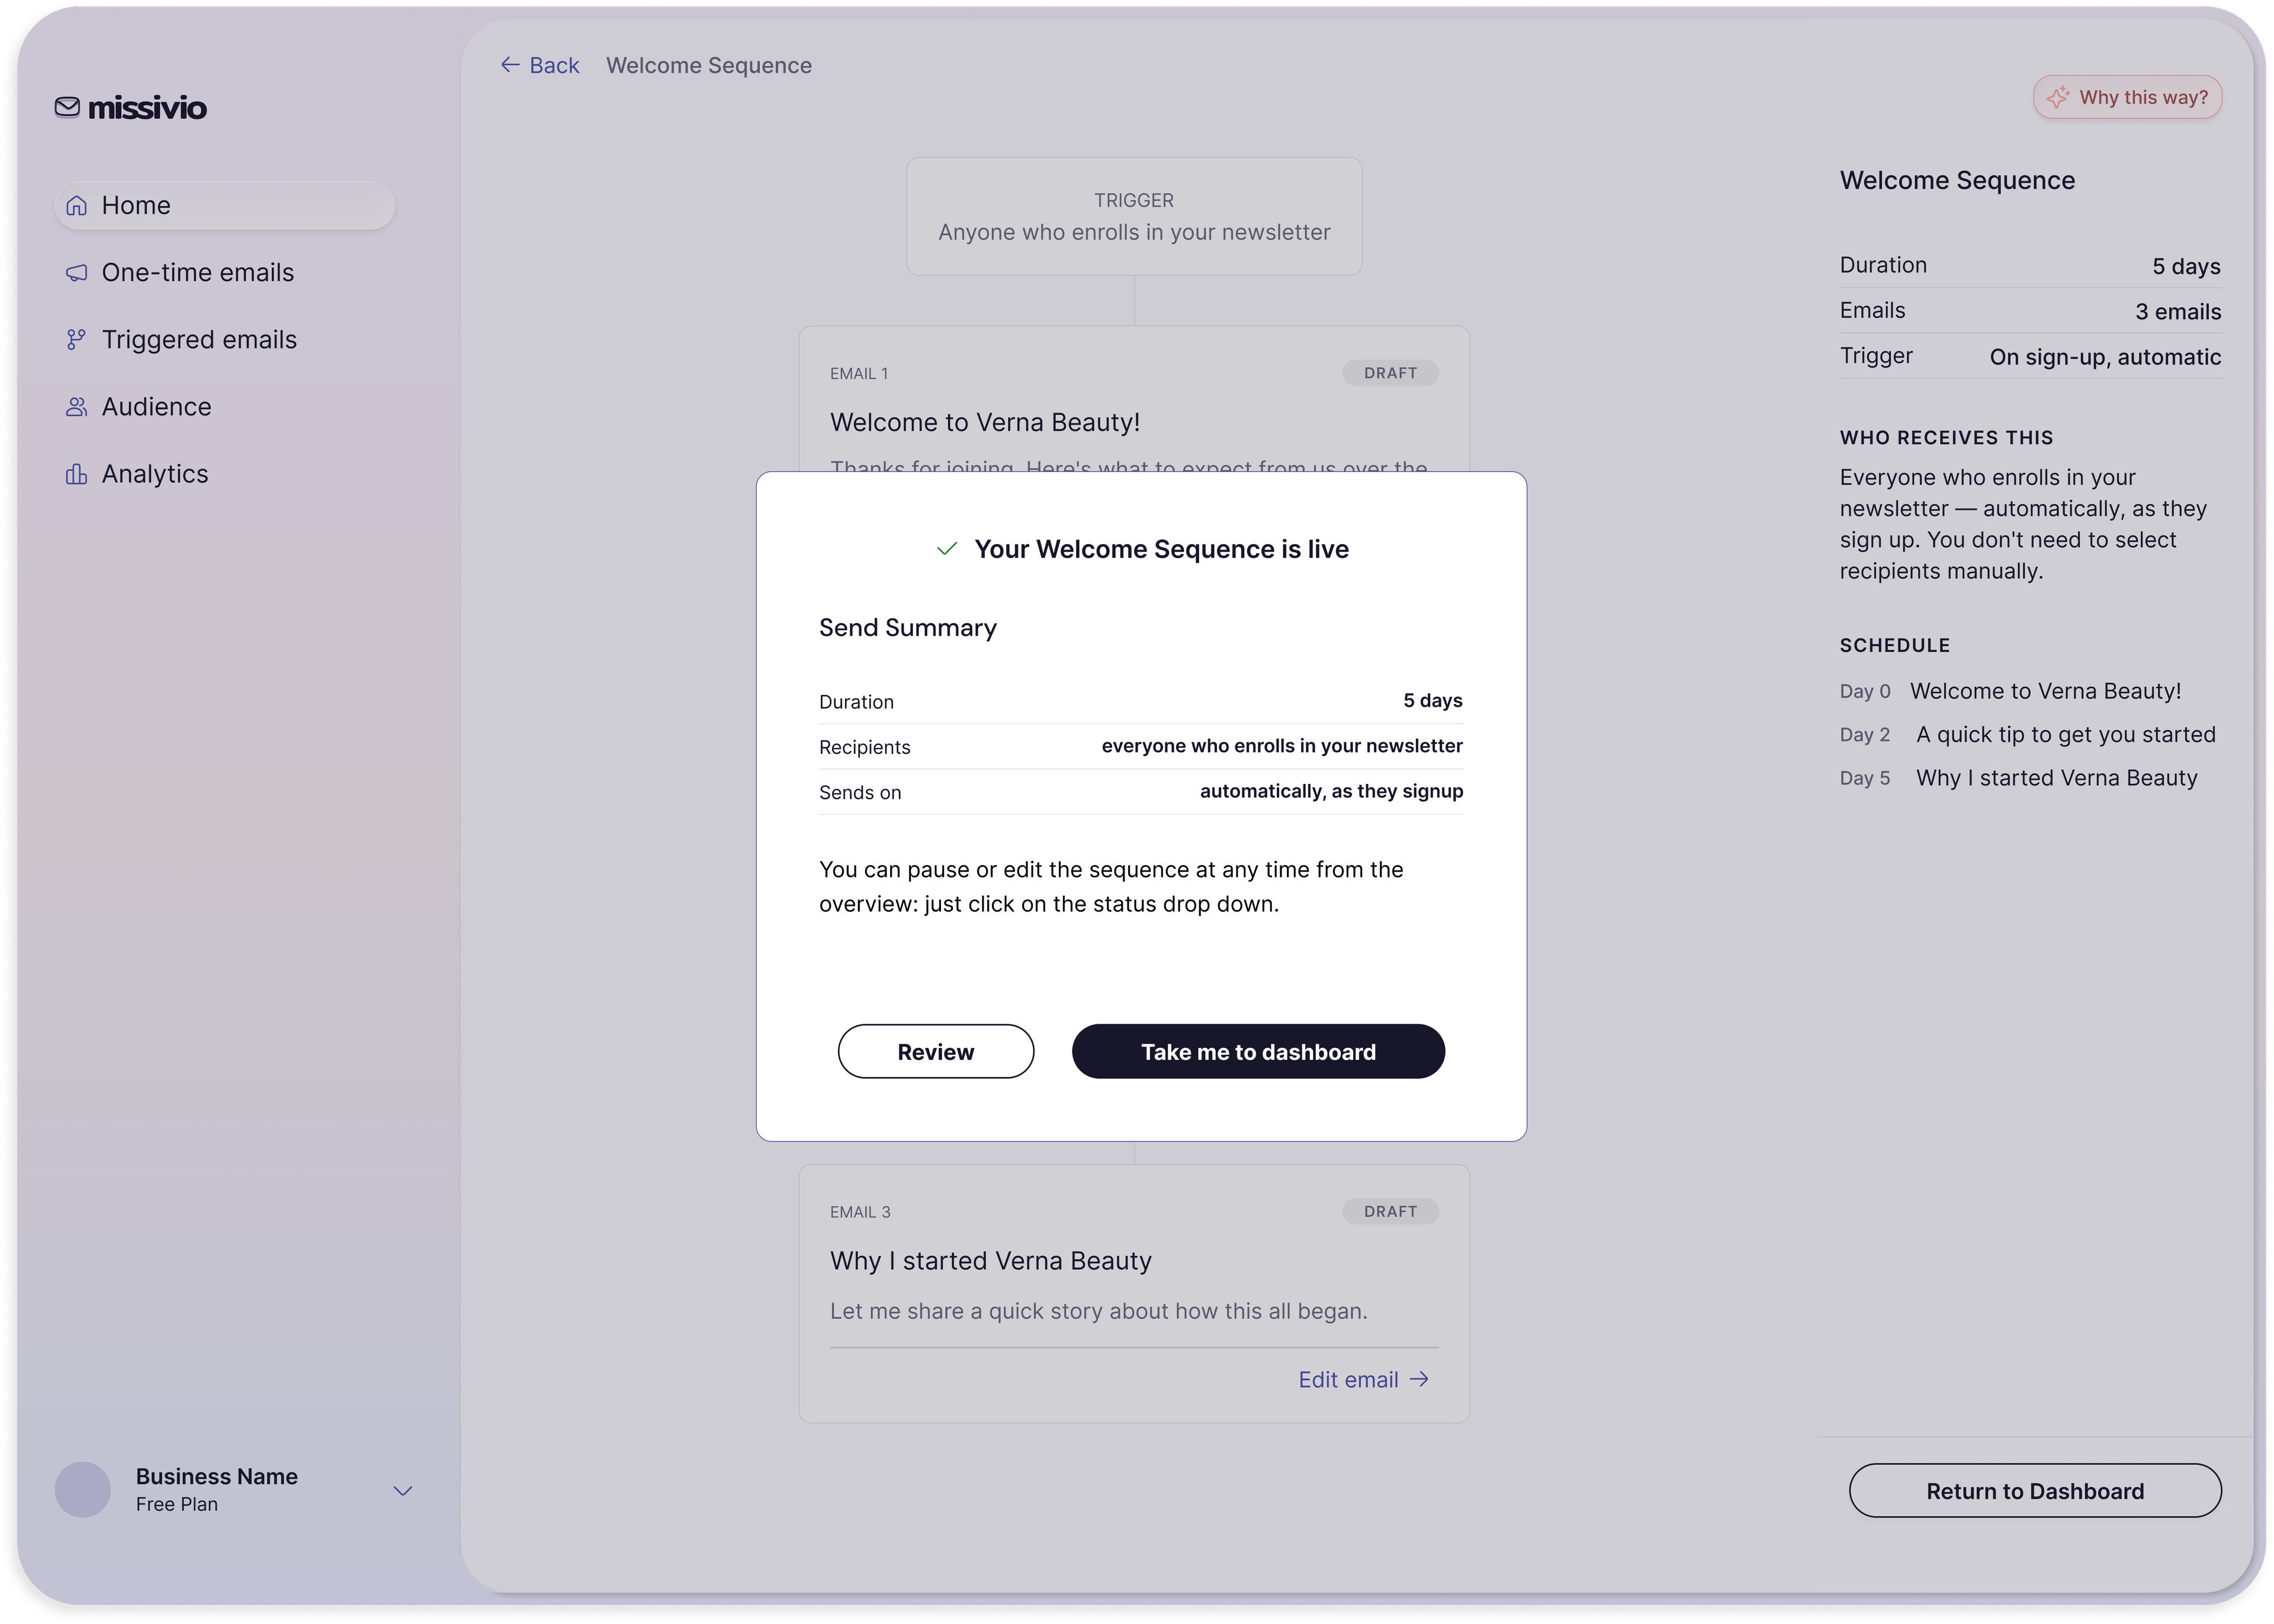The height and width of the screenshot is (1624, 2274).
Task: Click 'A quick tip to get you started' row
Action: coord(2066,735)
